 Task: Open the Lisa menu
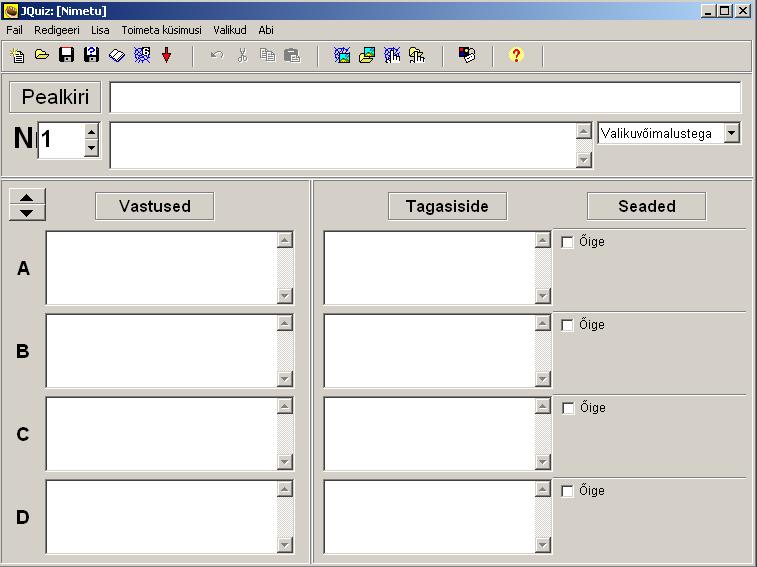coord(100,30)
